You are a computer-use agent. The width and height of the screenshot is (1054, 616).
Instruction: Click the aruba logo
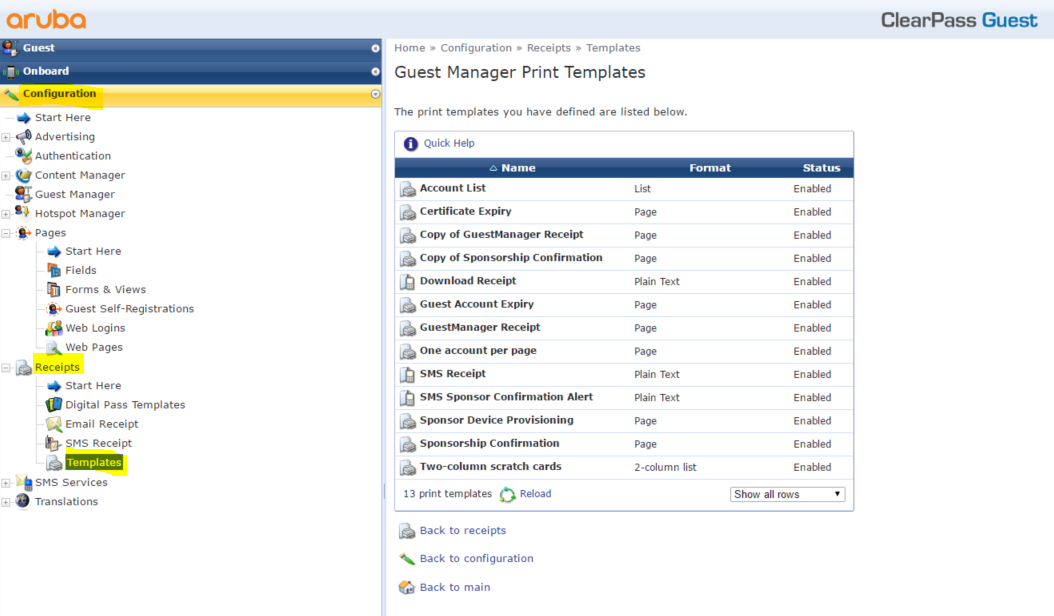(x=46, y=20)
